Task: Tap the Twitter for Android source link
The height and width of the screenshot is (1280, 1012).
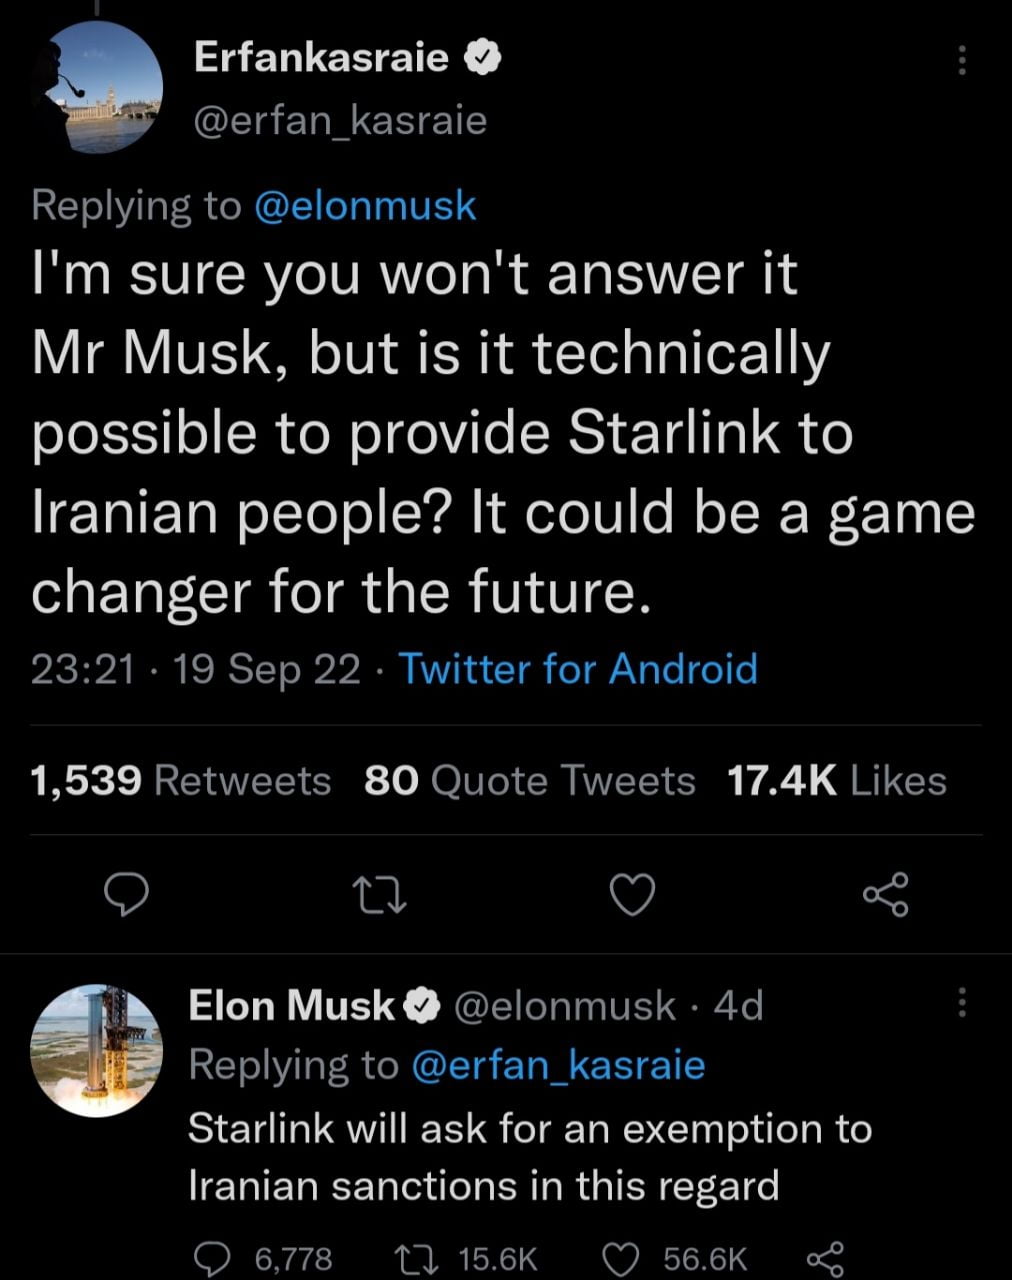Action: (x=578, y=668)
